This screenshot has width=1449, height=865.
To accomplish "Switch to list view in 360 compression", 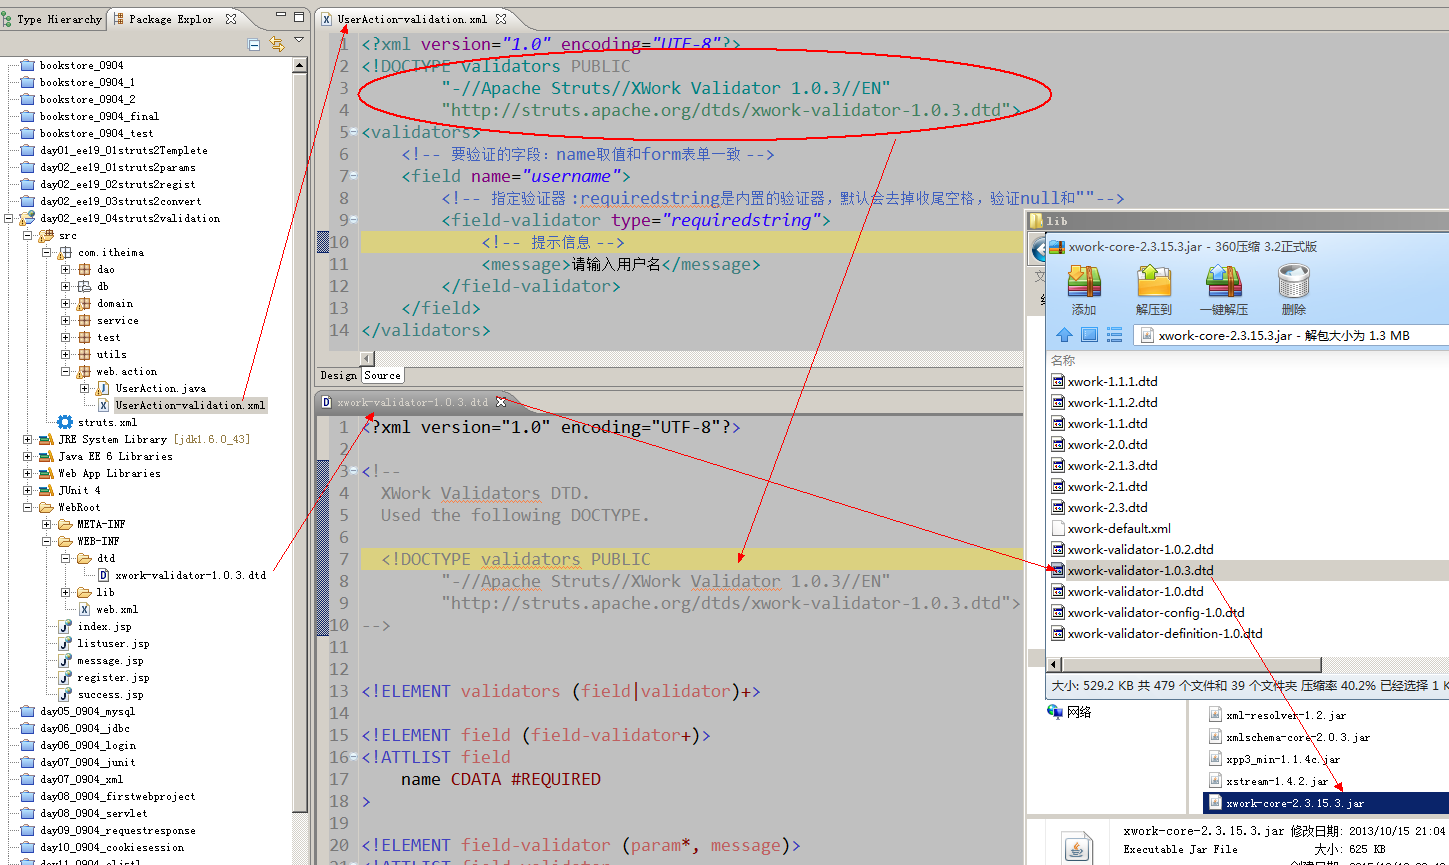I will click(1114, 335).
